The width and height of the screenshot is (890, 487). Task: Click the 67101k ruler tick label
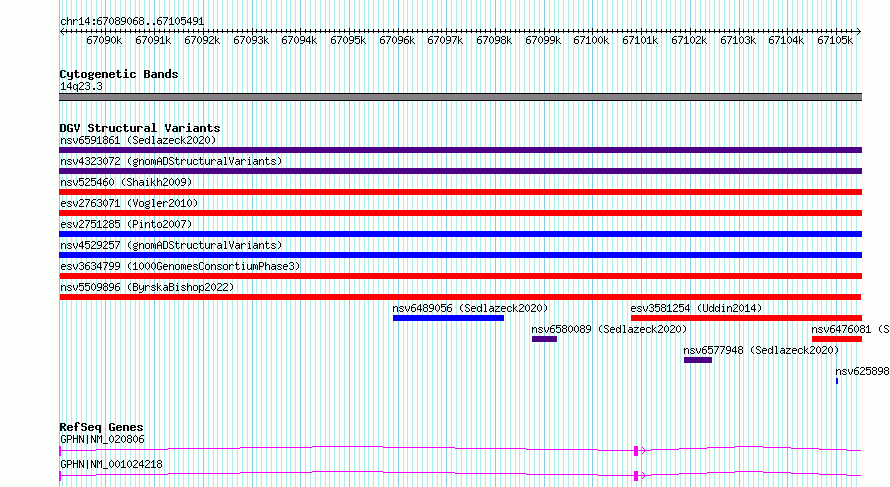640,40
